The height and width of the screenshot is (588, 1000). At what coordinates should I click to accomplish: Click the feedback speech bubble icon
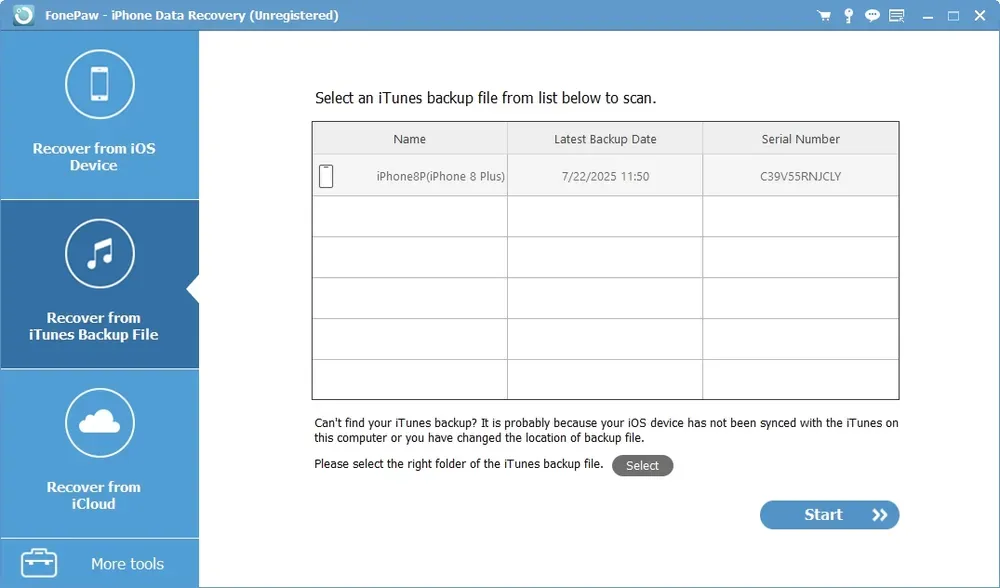(872, 16)
